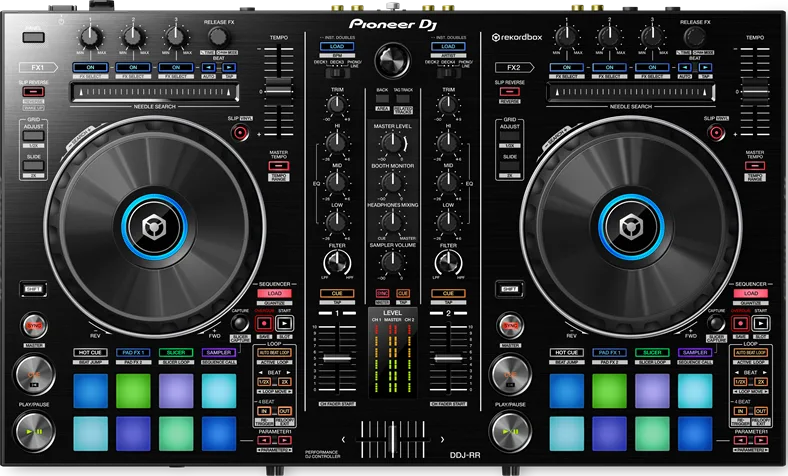Trigger AUTO BEAT LOOP on right deck

point(751,353)
